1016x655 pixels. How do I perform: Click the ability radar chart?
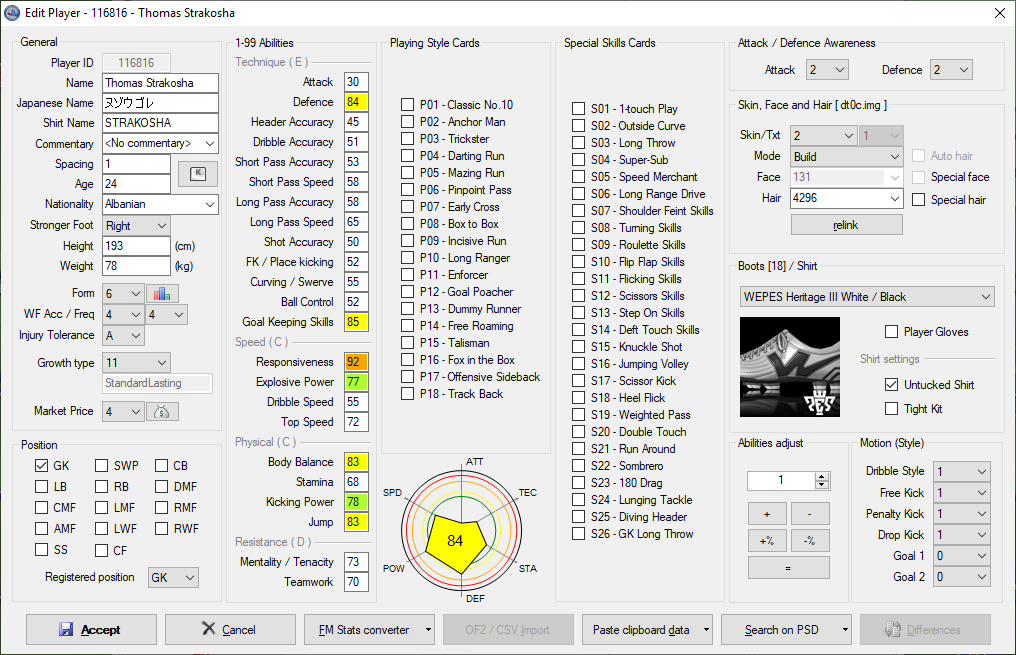(461, 530)
